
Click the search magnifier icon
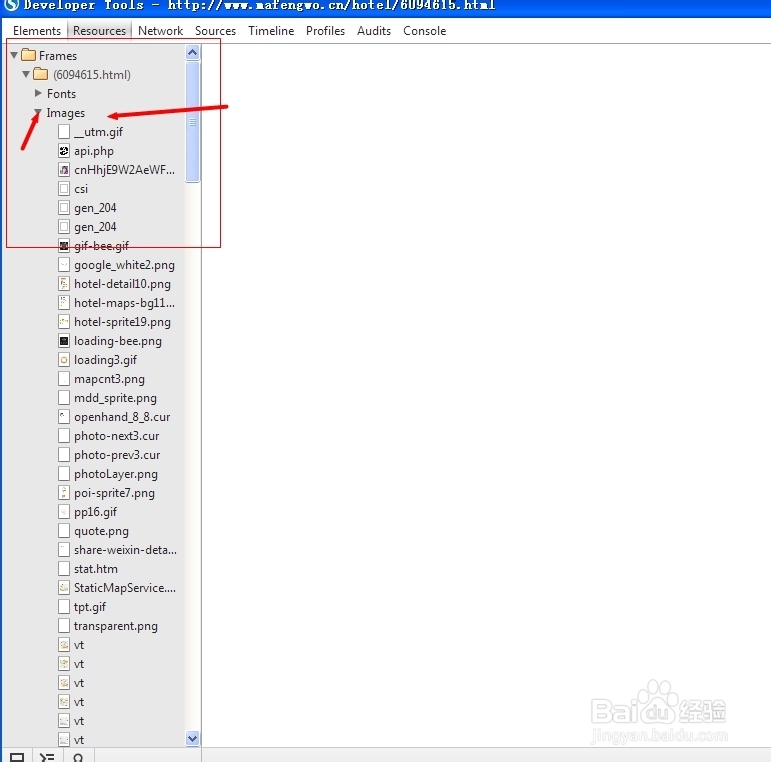tap(78, 757)
